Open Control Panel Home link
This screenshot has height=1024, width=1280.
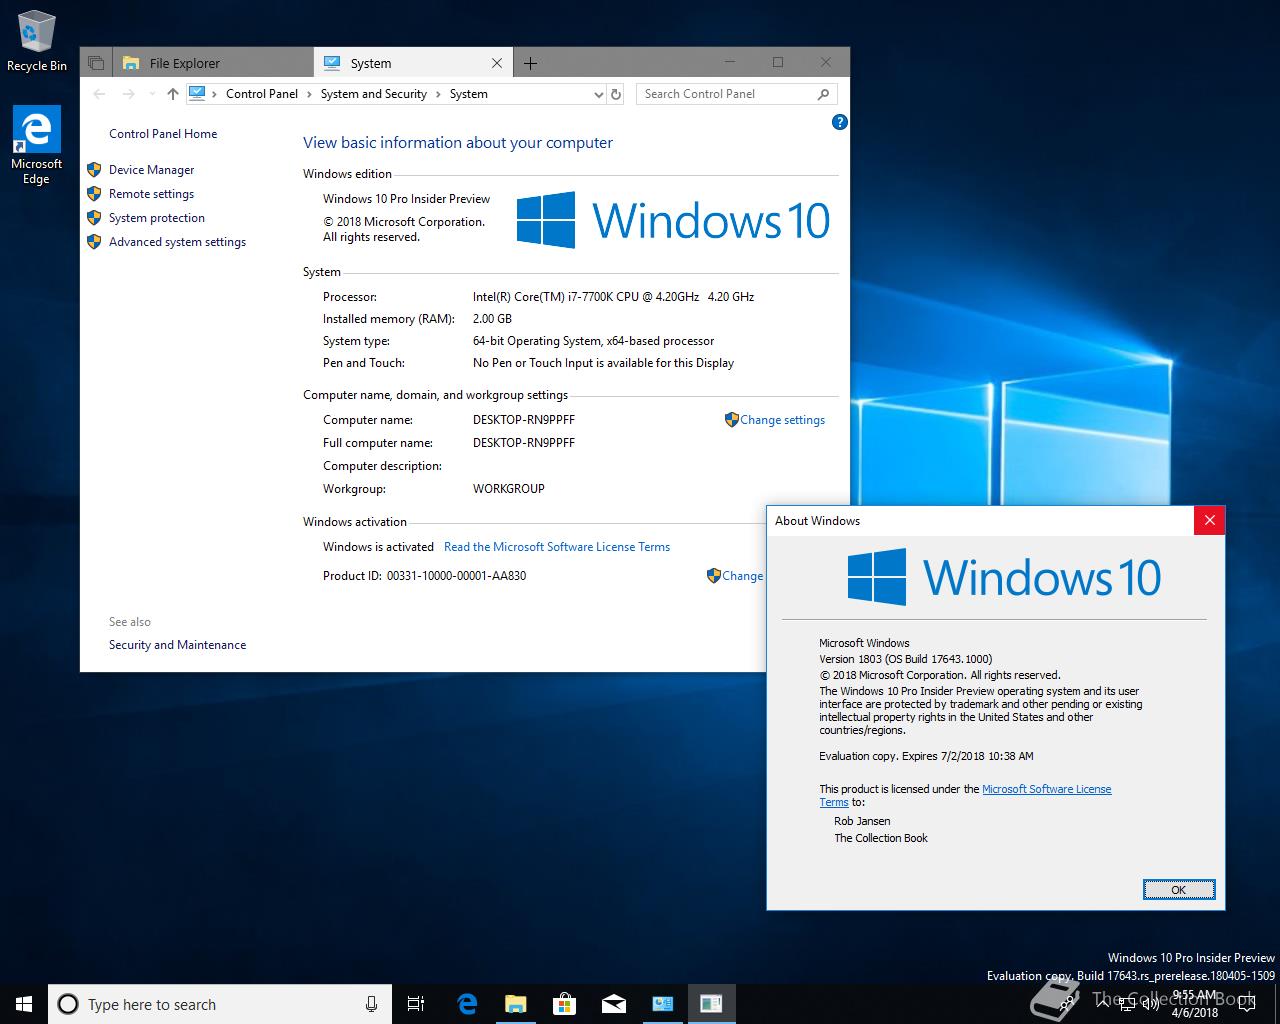tap(163, 134)
